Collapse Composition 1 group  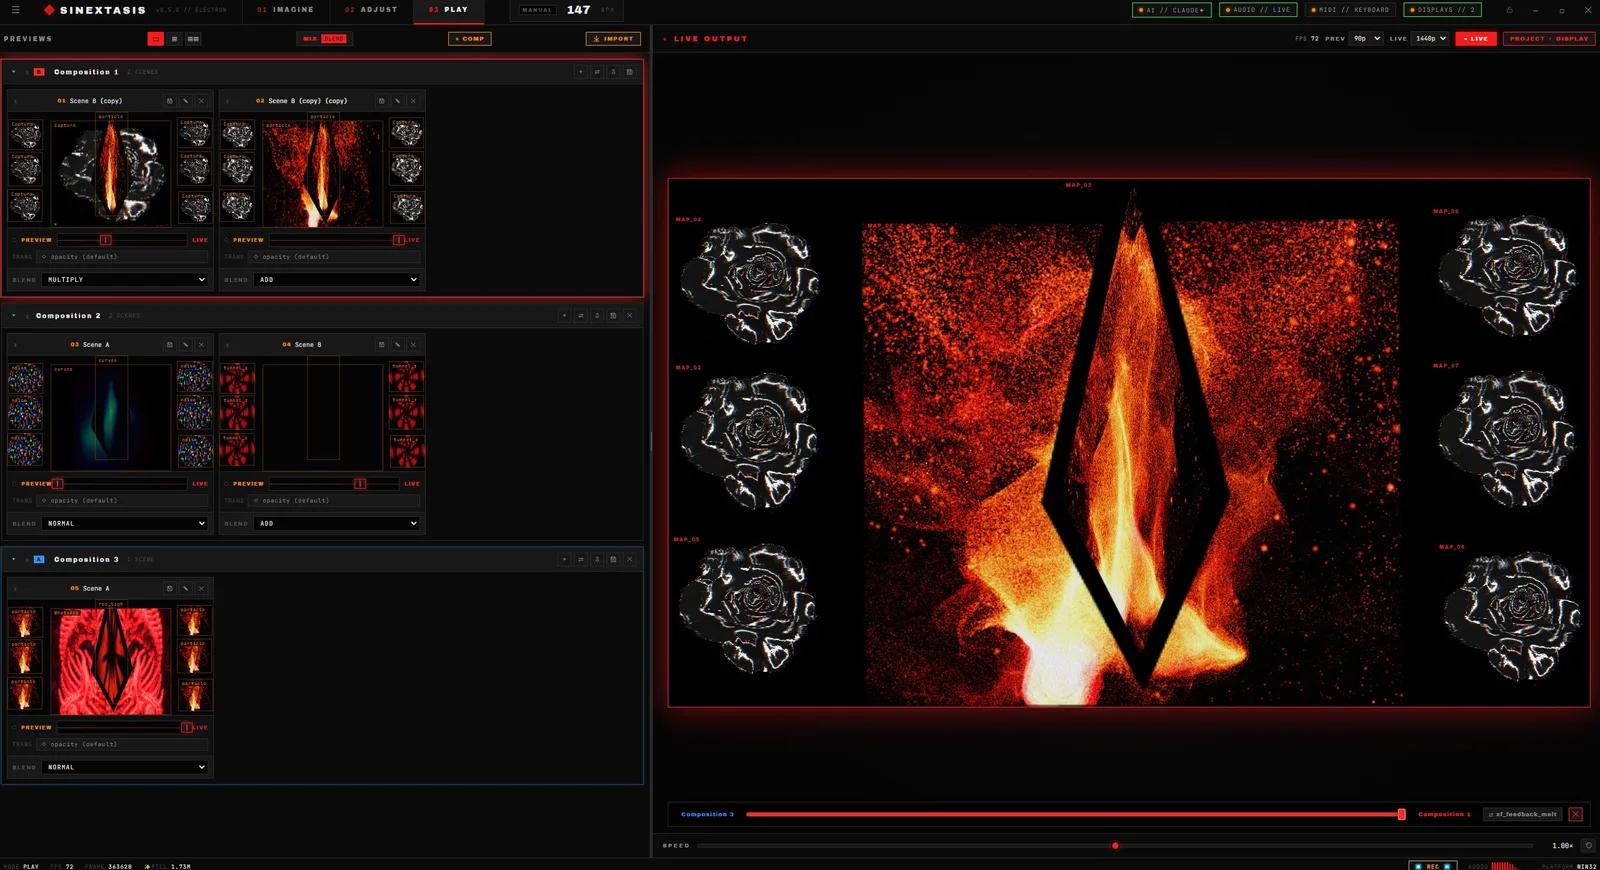(14, 72)
